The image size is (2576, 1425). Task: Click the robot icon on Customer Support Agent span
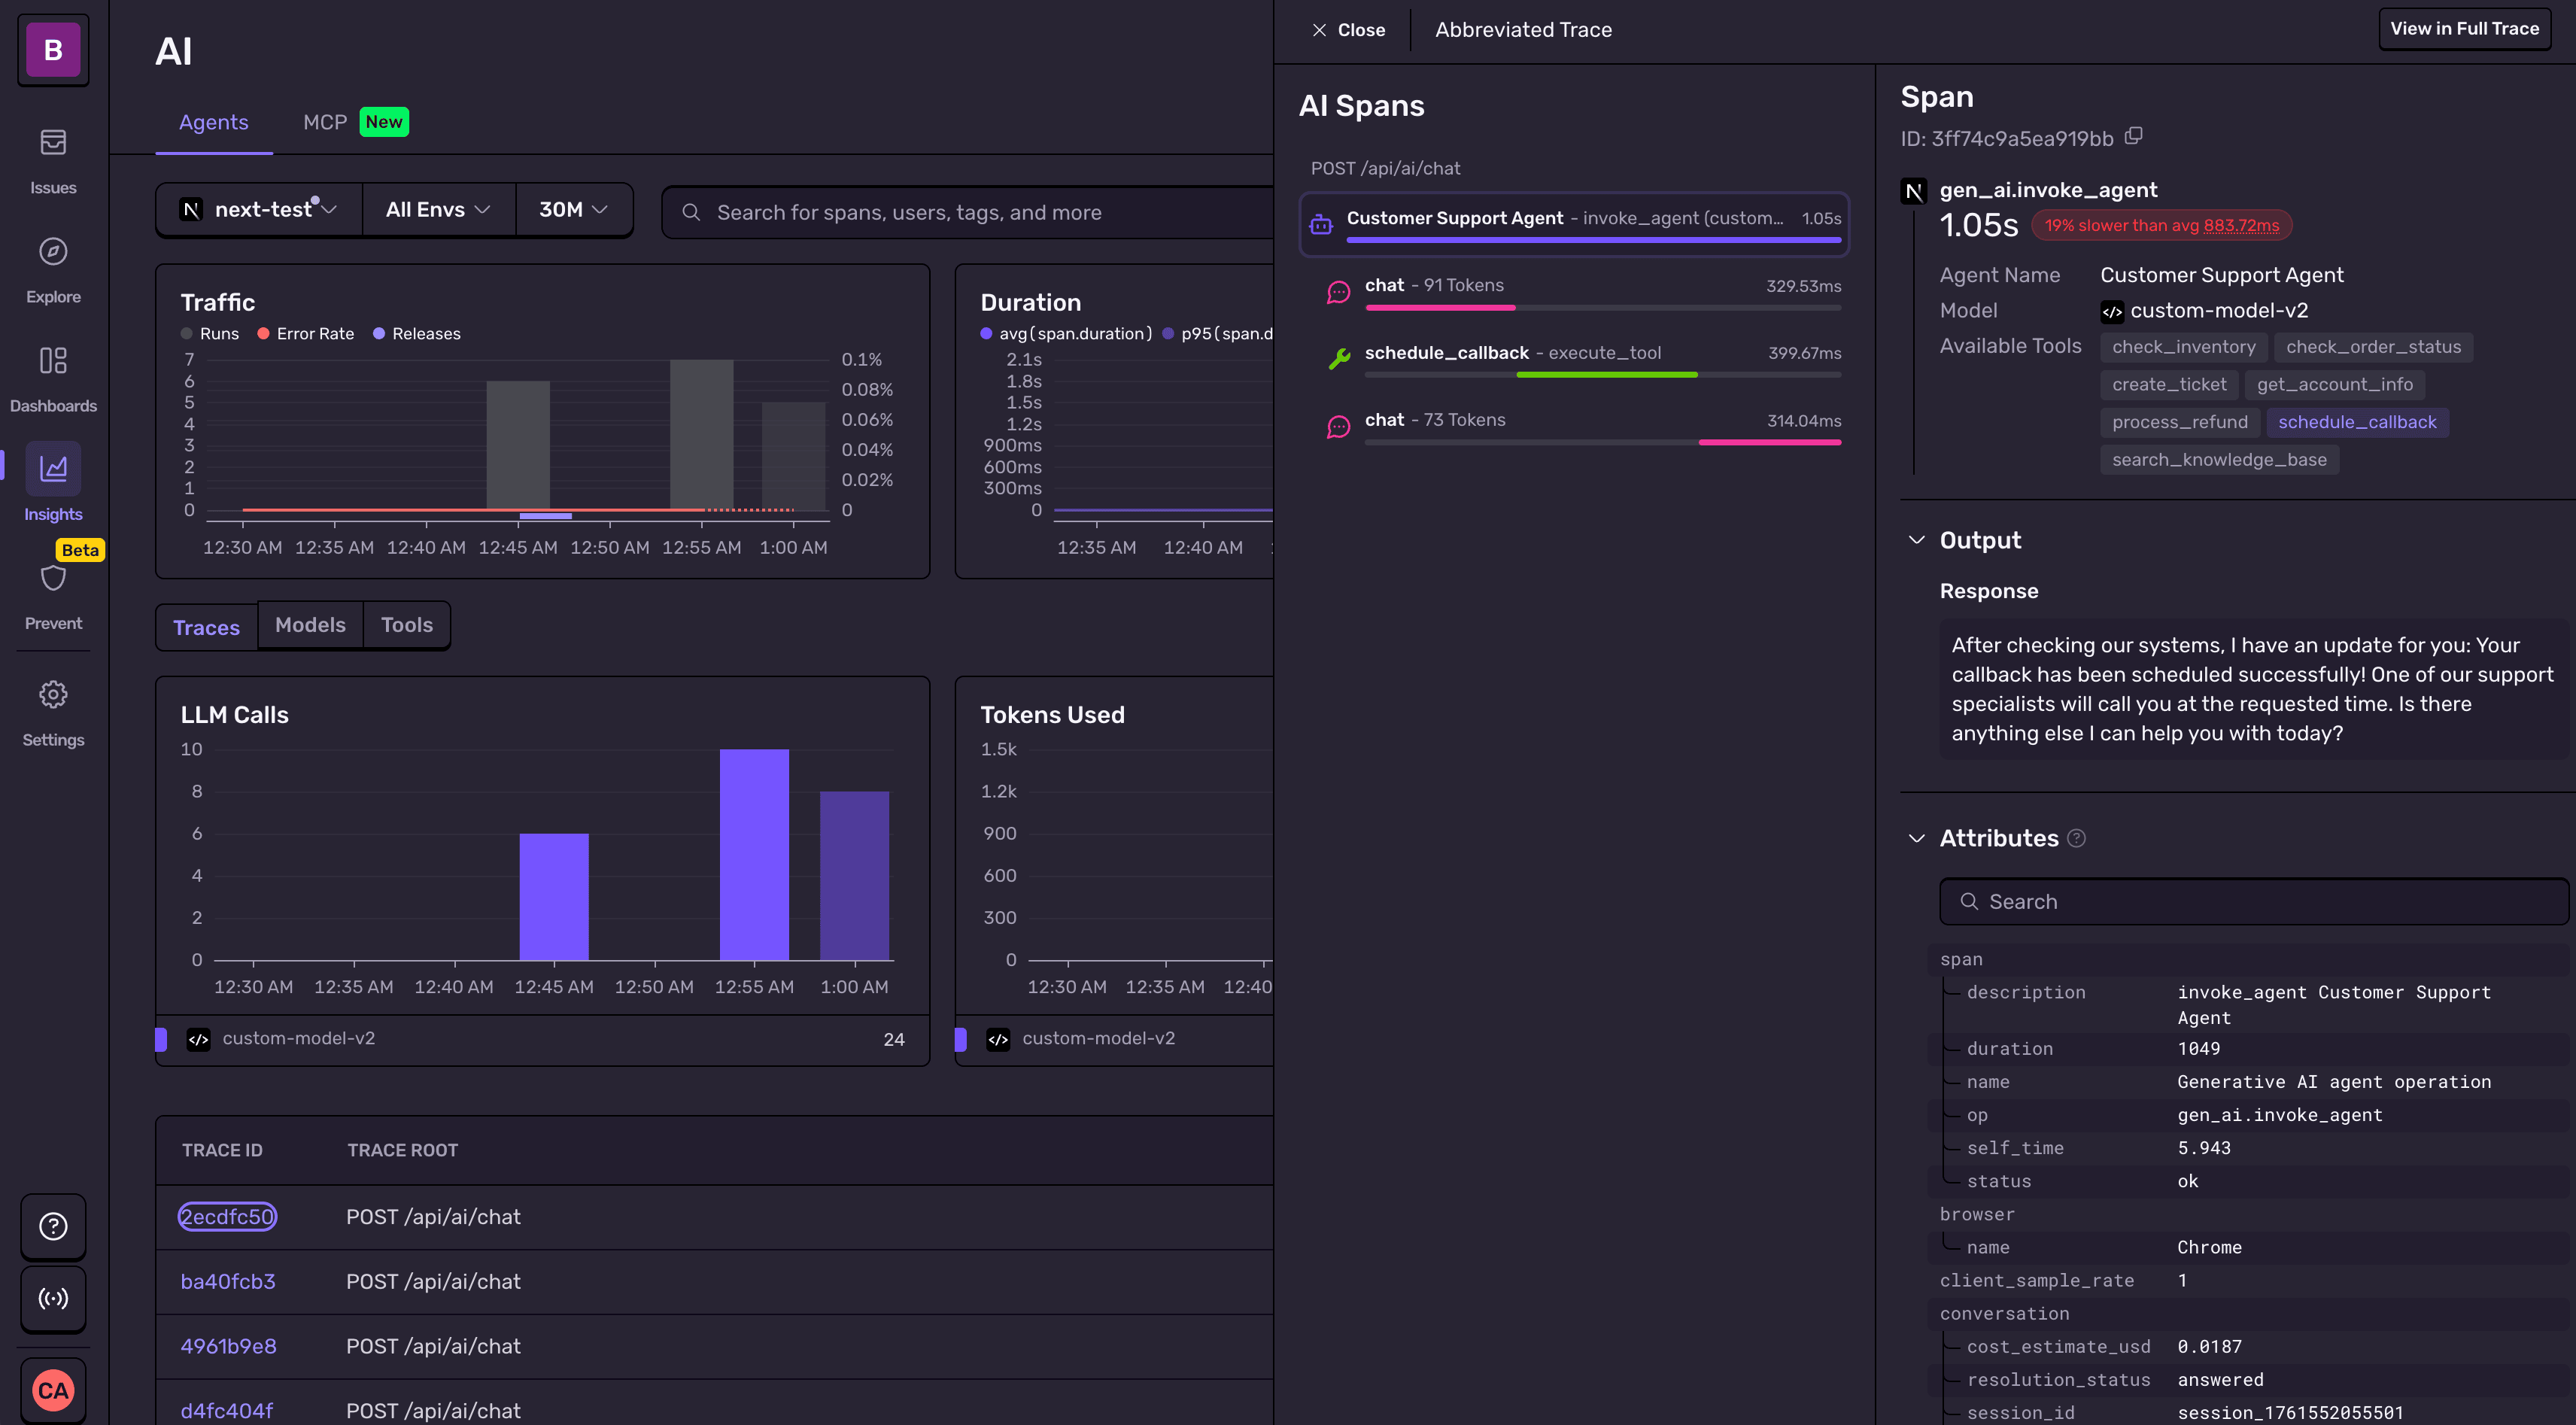pyautogui.click(x=1322, y=223)
